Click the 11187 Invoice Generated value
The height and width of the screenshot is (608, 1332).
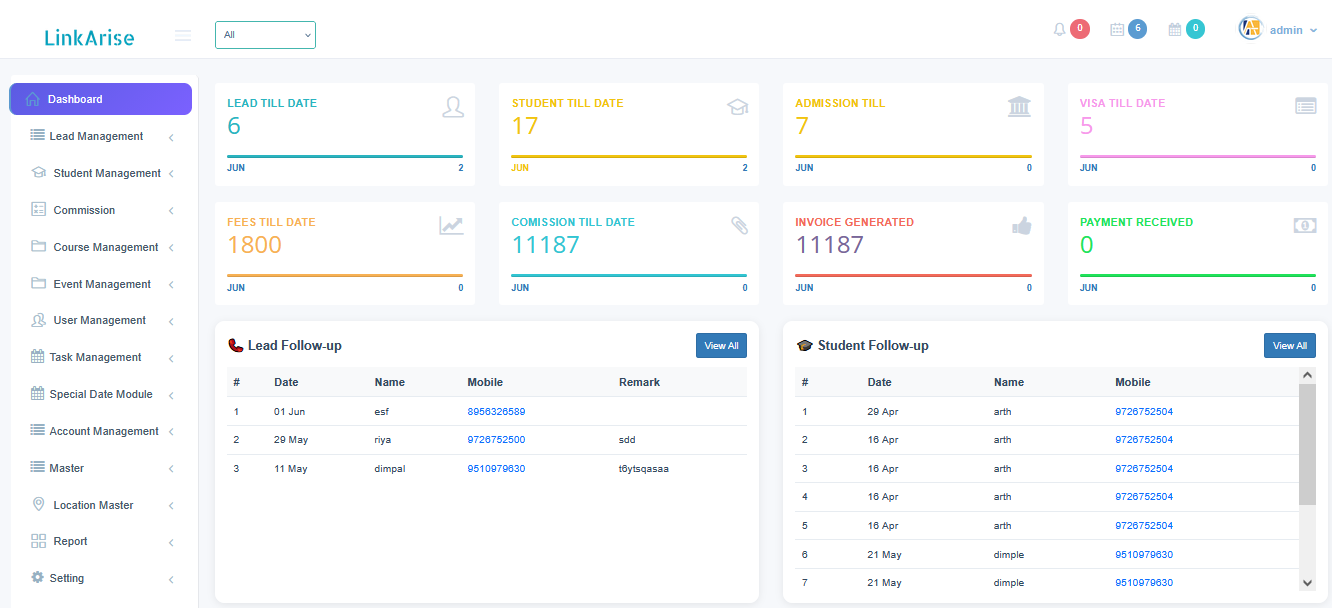tap(829, 244)
